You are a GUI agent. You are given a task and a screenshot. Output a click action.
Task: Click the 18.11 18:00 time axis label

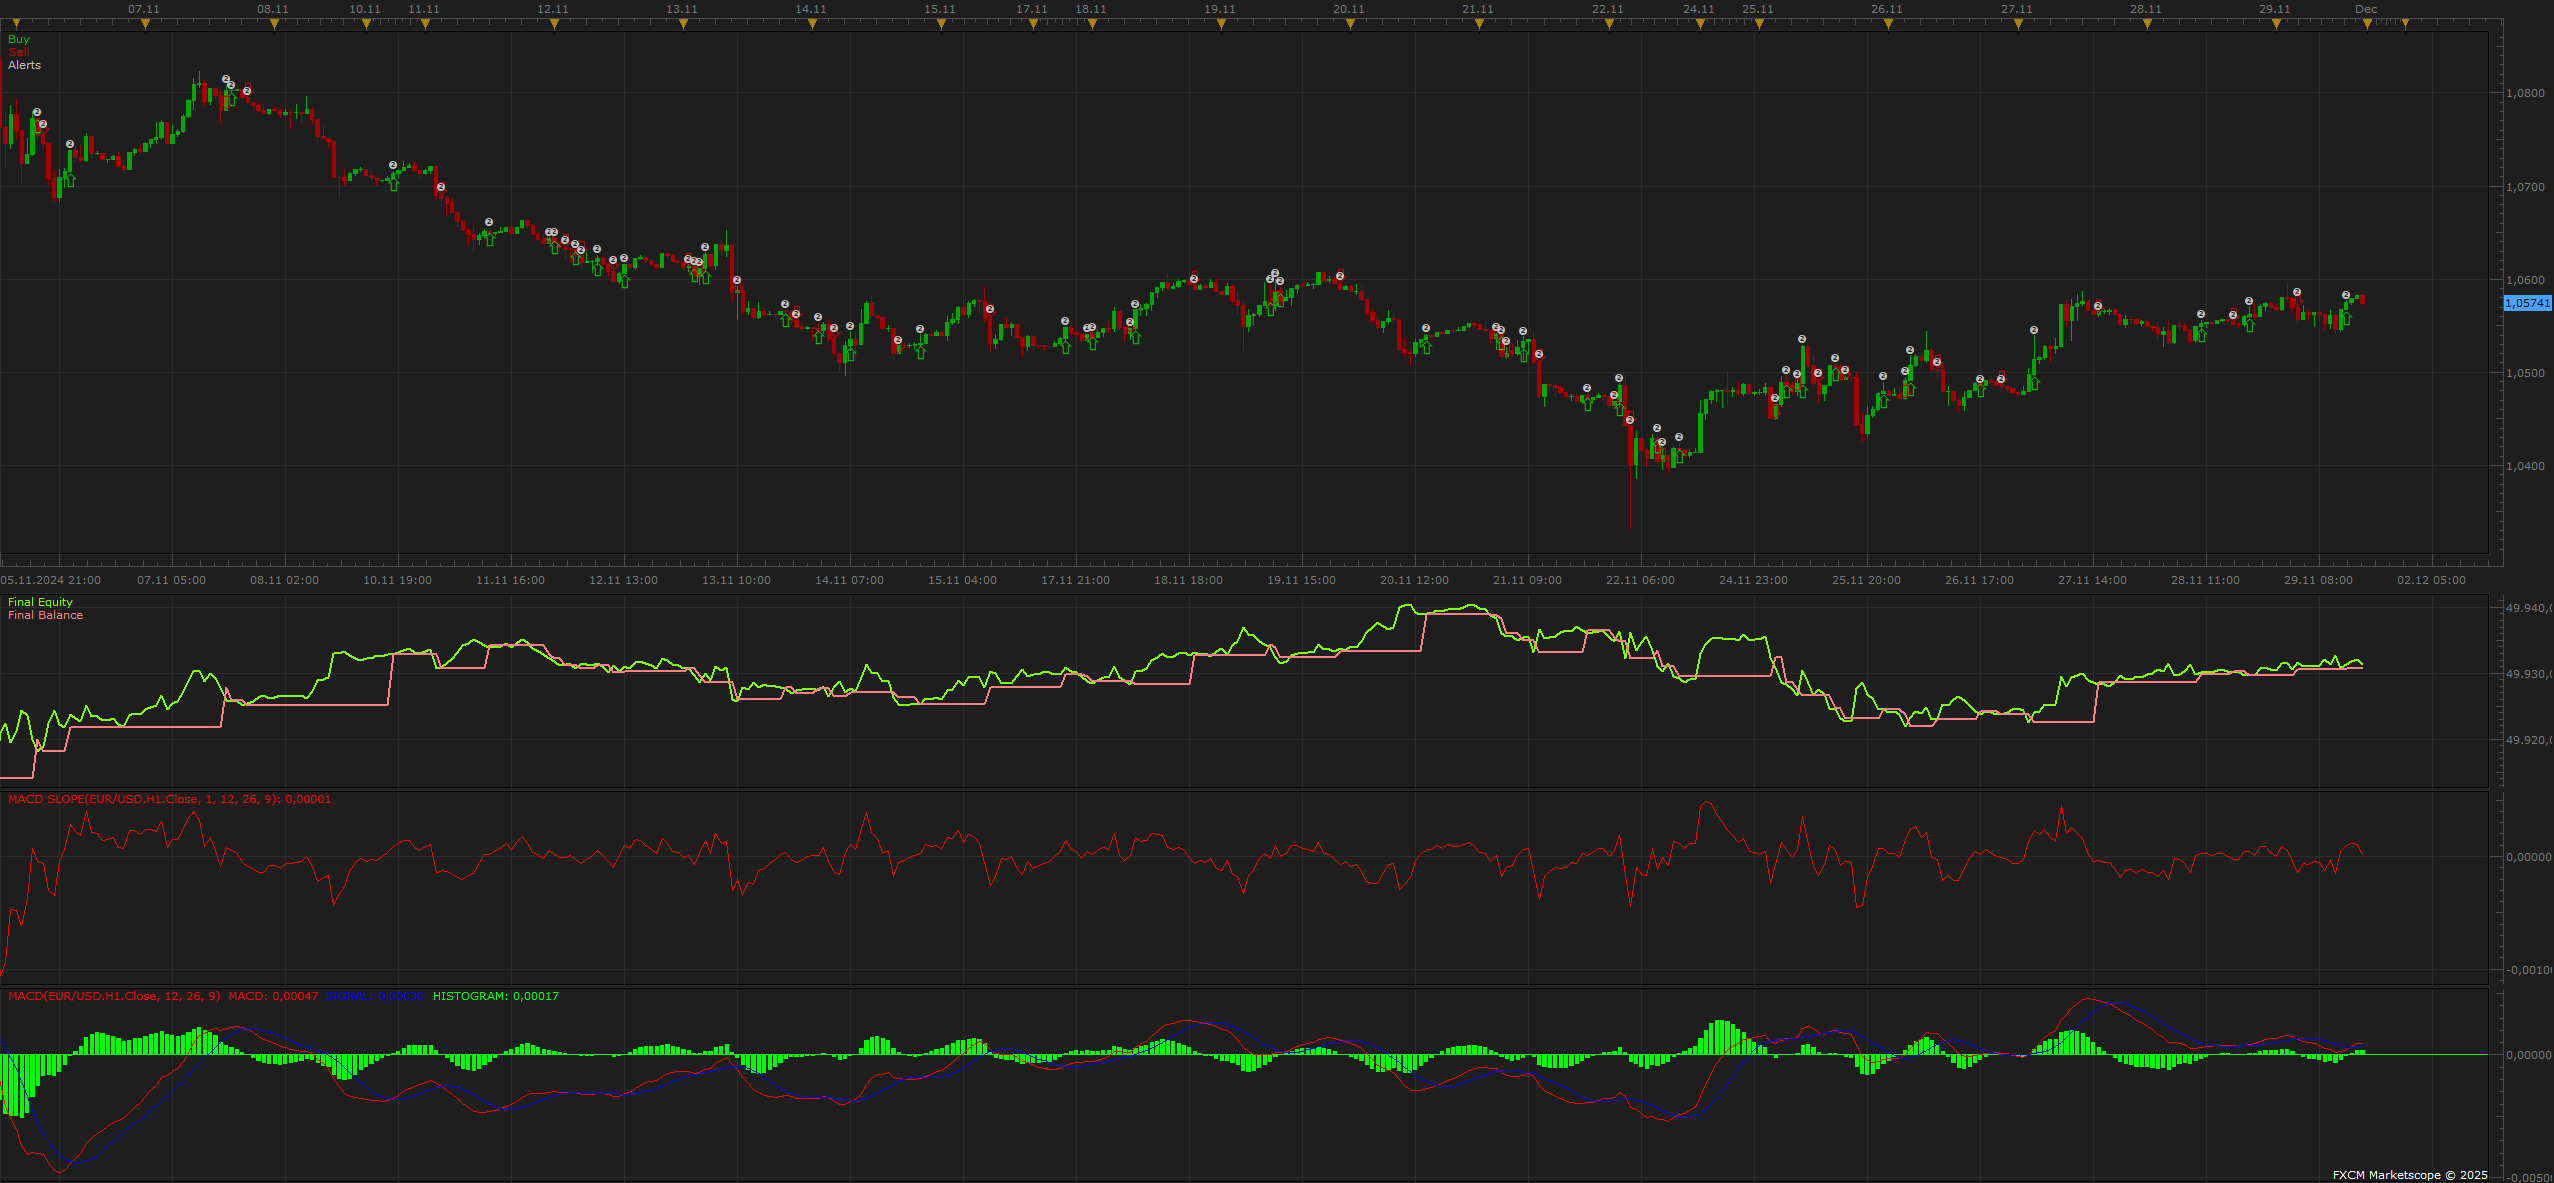coord(1189,580)
